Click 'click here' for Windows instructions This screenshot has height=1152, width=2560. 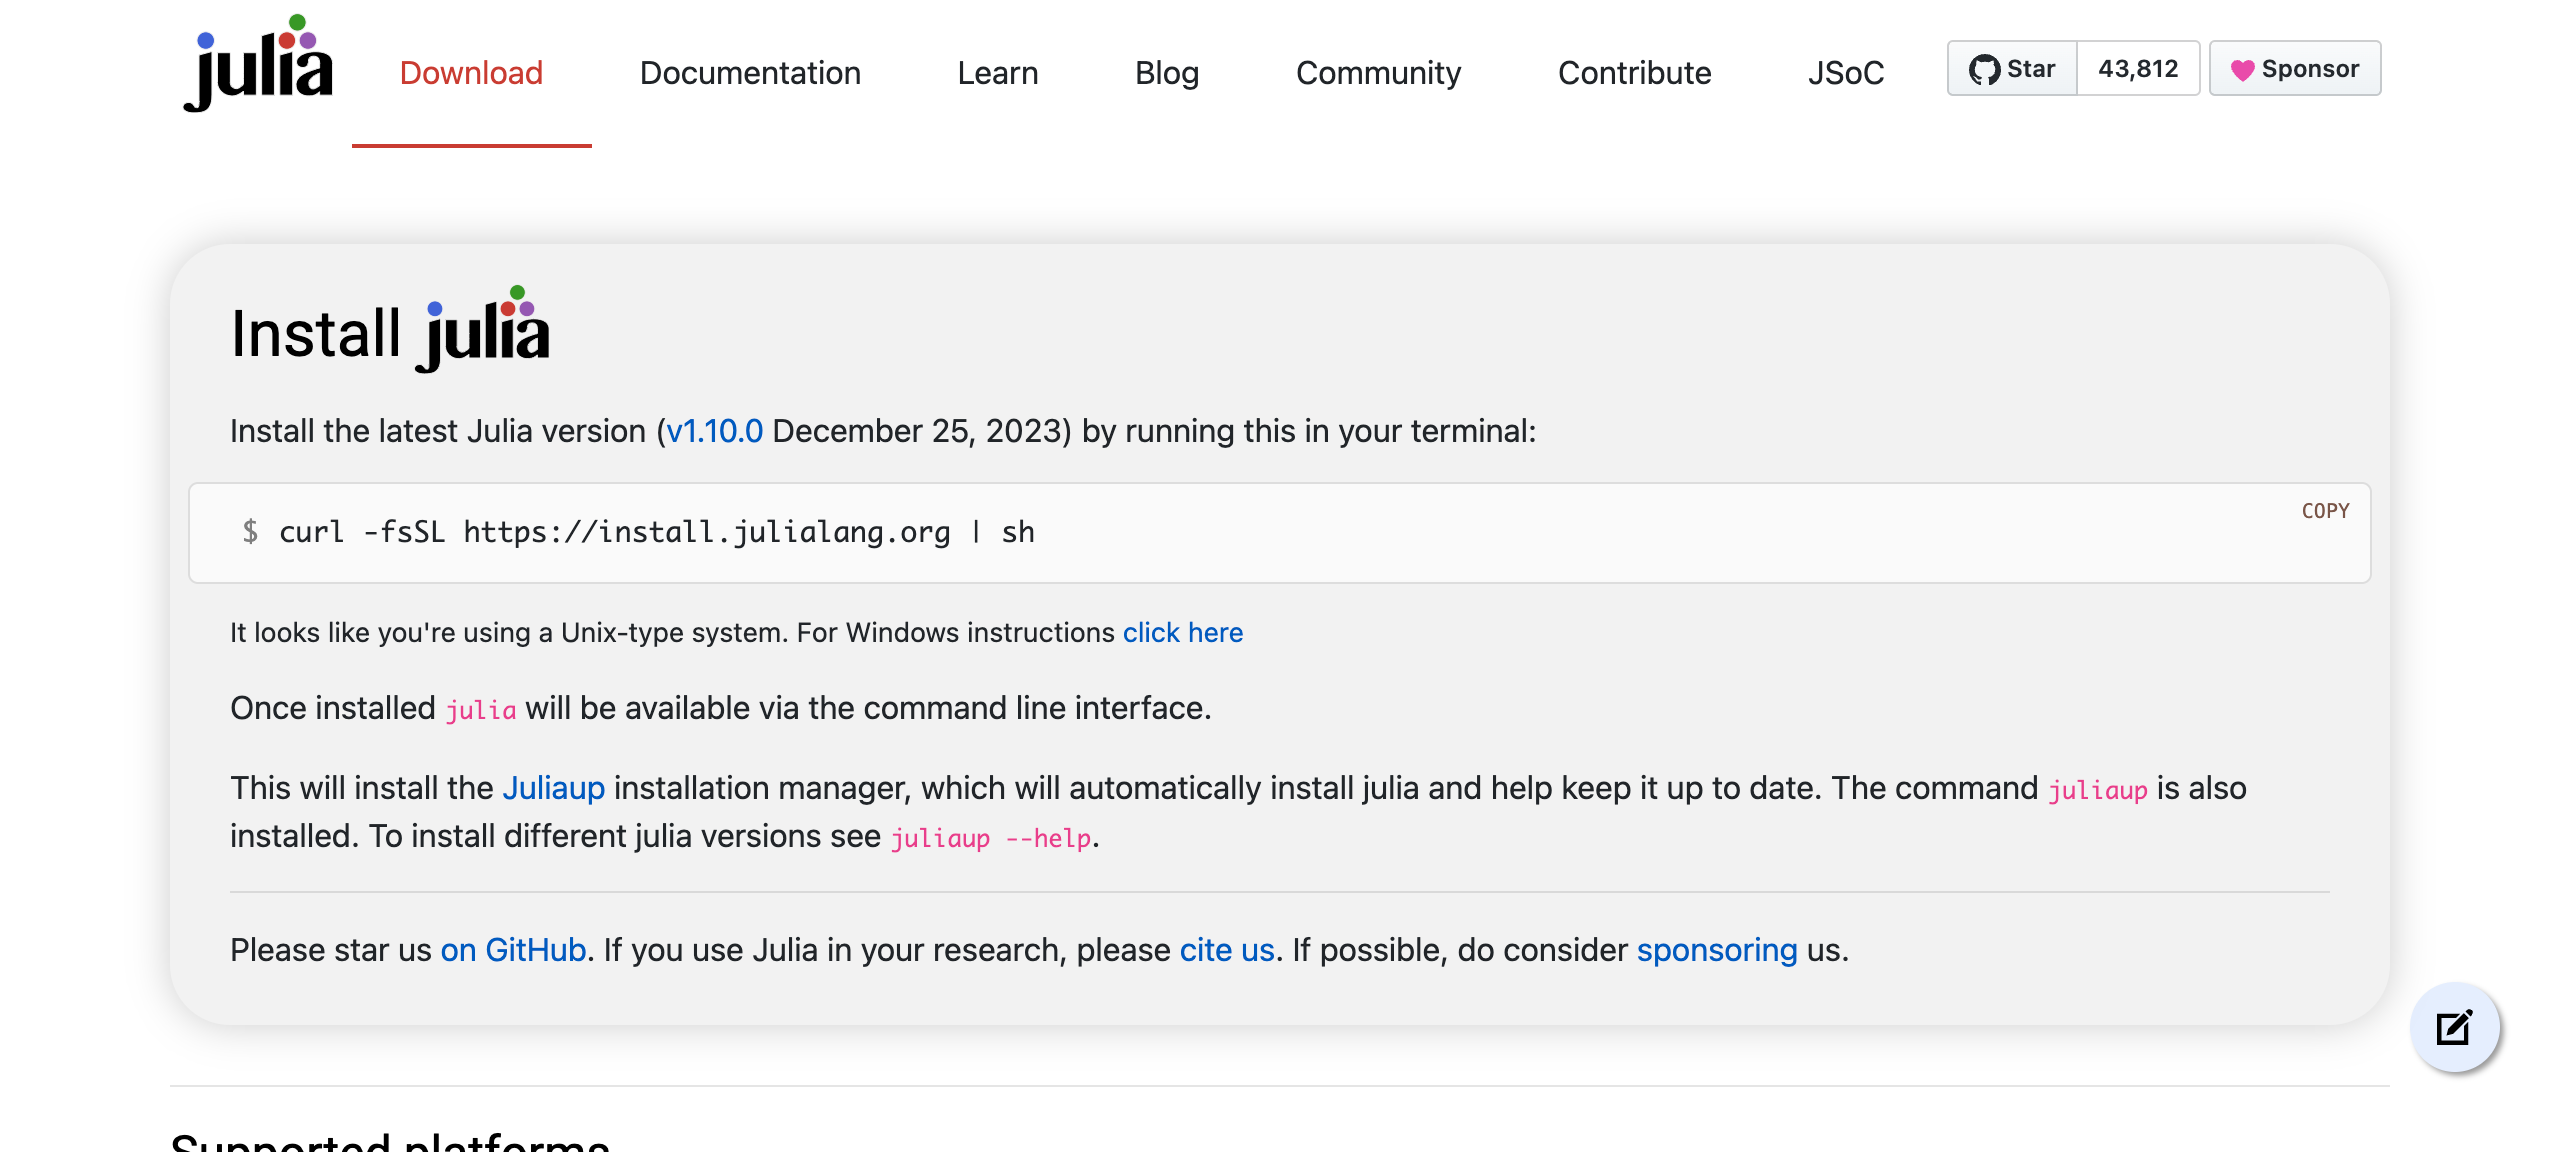pos(1184,632)
